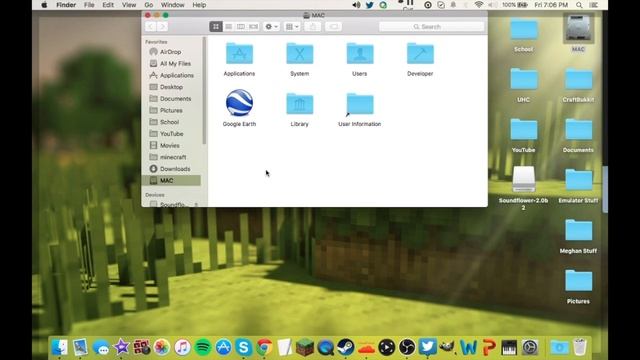
Task: Select MAC in the sidebar favorites
Action: tap(171, 180)
